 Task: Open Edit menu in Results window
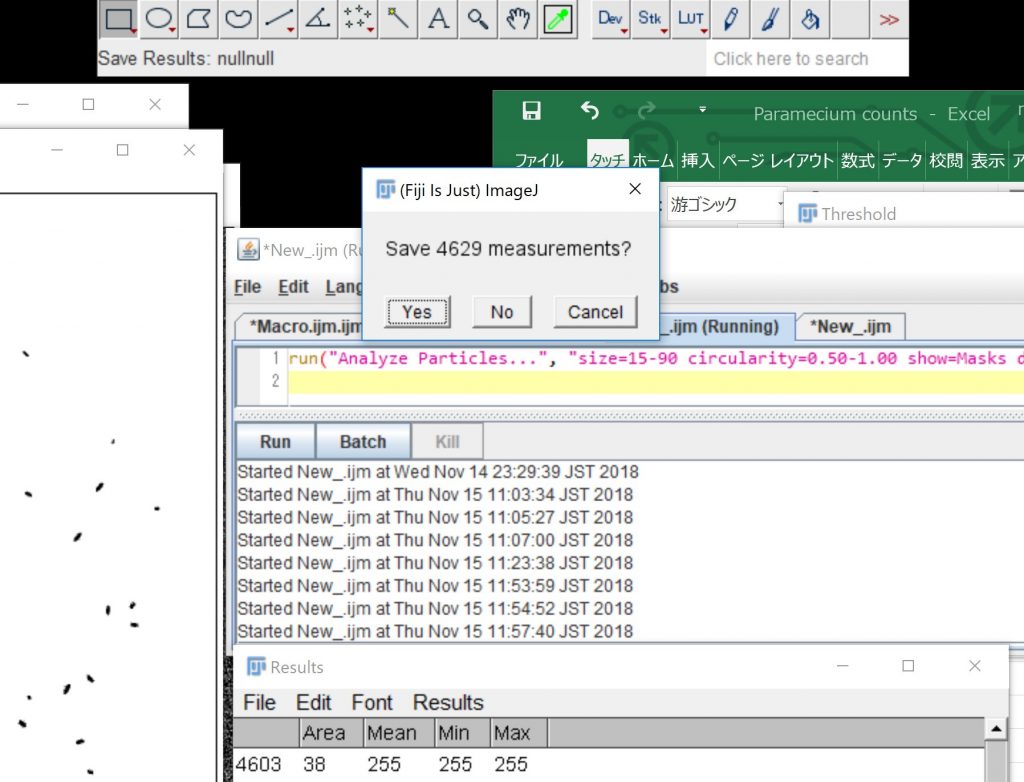(x=313, y=702)
